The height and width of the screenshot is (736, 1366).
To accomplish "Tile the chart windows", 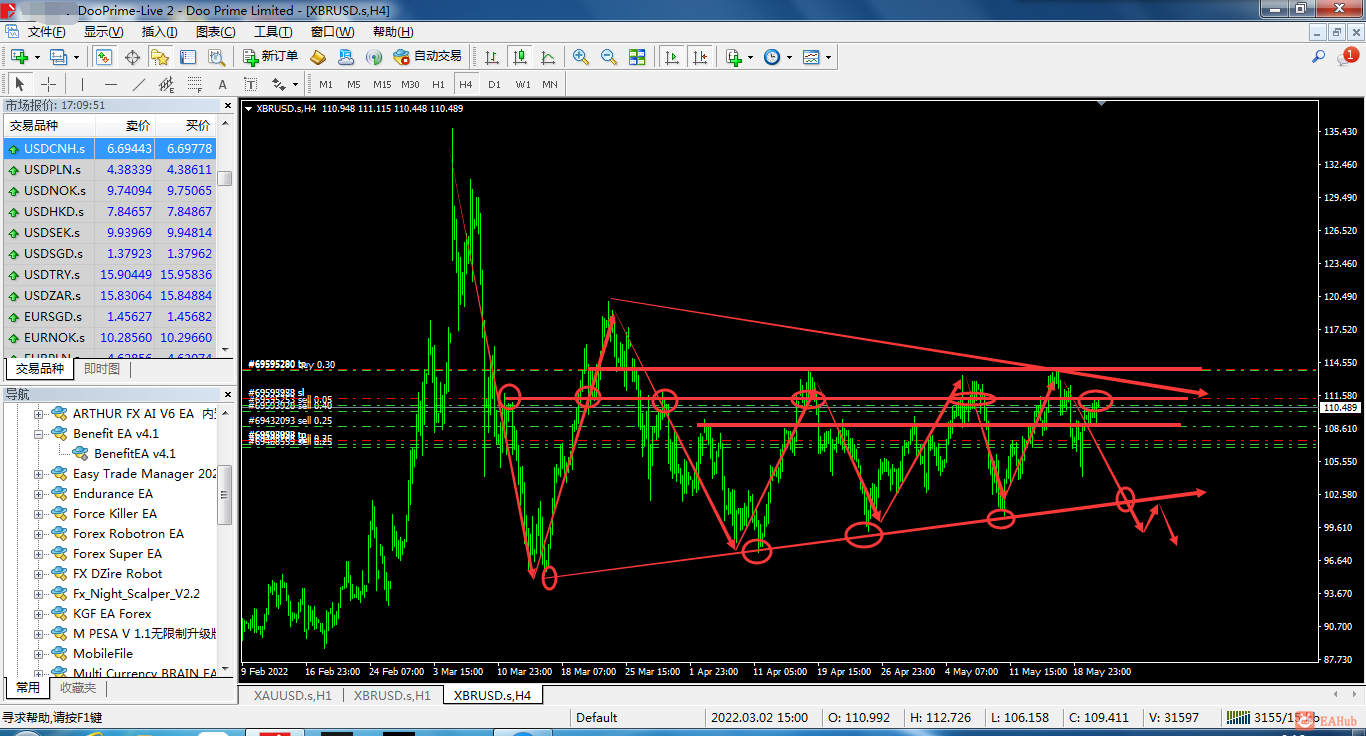I will pyautogui.click(x=637, y=57).
